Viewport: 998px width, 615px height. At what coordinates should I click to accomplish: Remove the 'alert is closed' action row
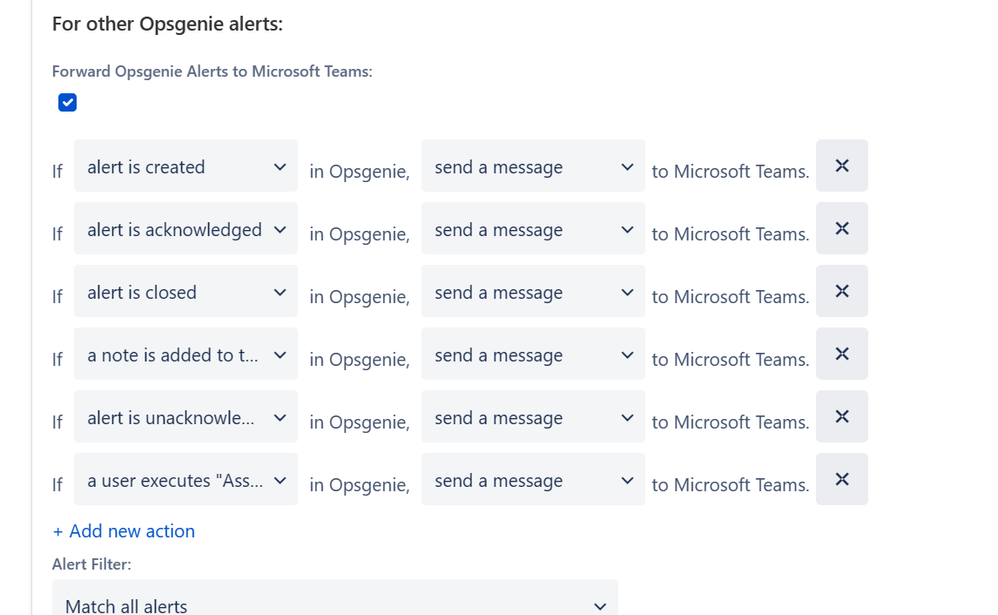click(841, 291)
